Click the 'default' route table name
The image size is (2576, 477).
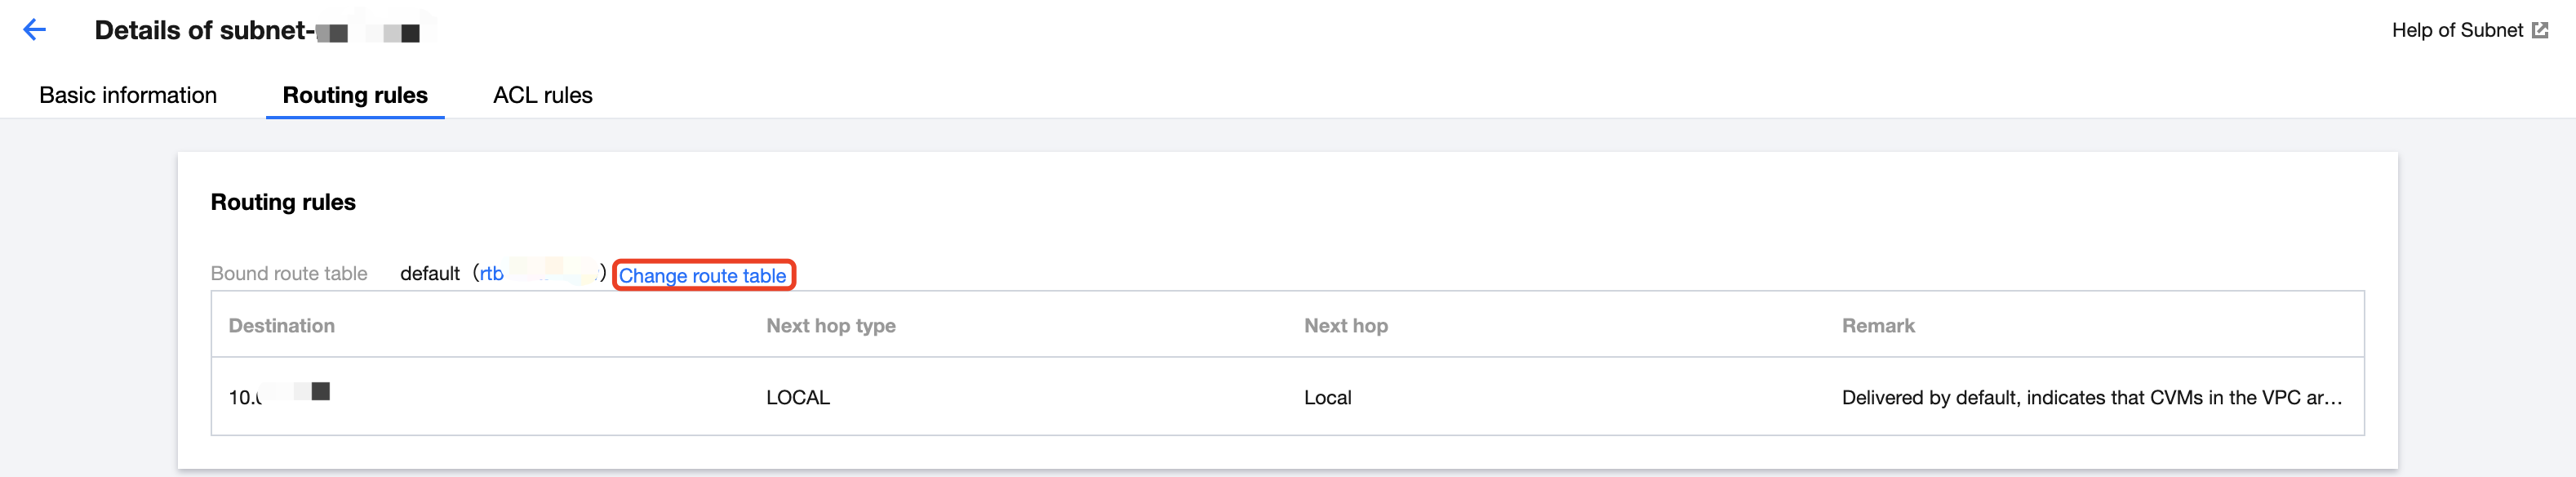pyautogui.click(x=430, y=273)
